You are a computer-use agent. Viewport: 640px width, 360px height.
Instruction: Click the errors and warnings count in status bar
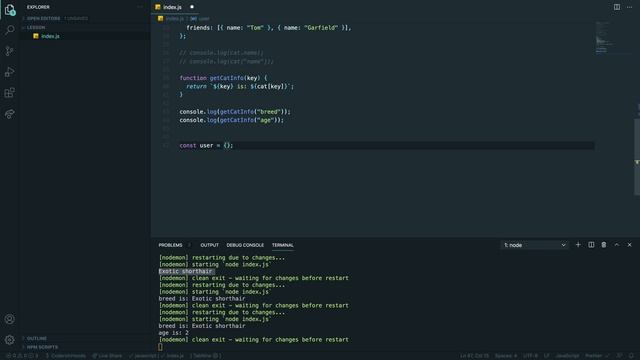point(22,356)
